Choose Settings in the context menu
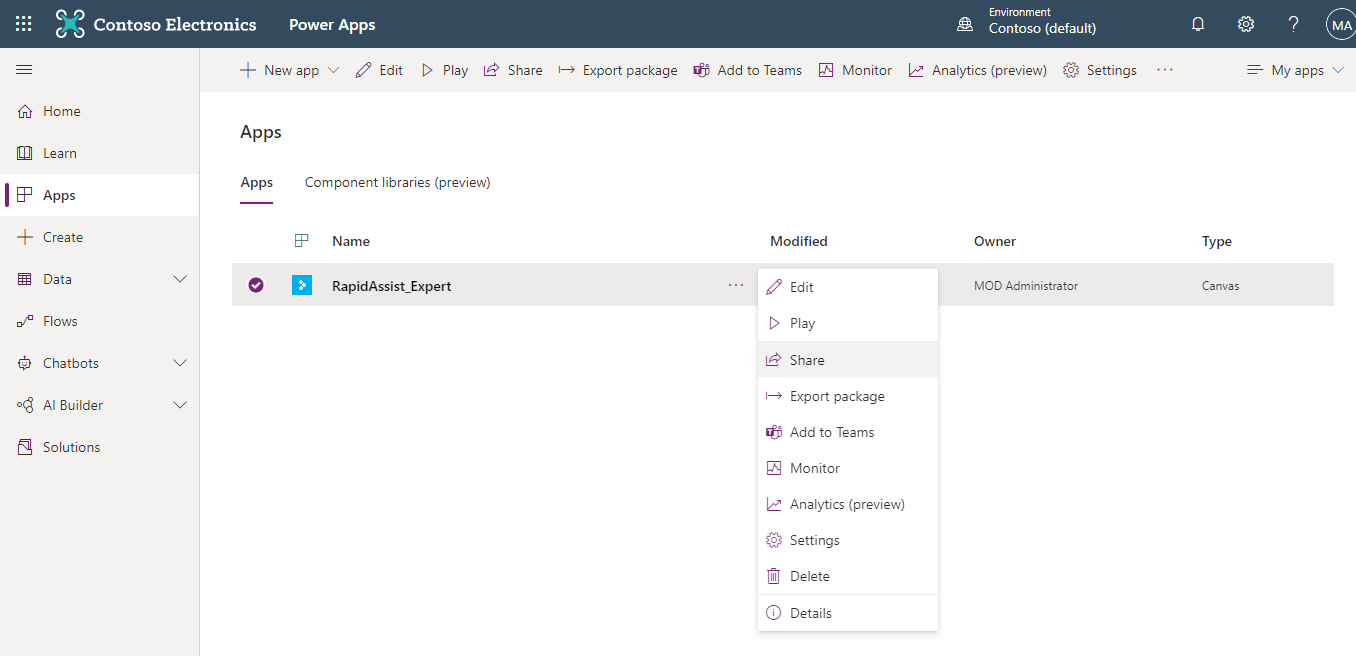 click(848, 540)
